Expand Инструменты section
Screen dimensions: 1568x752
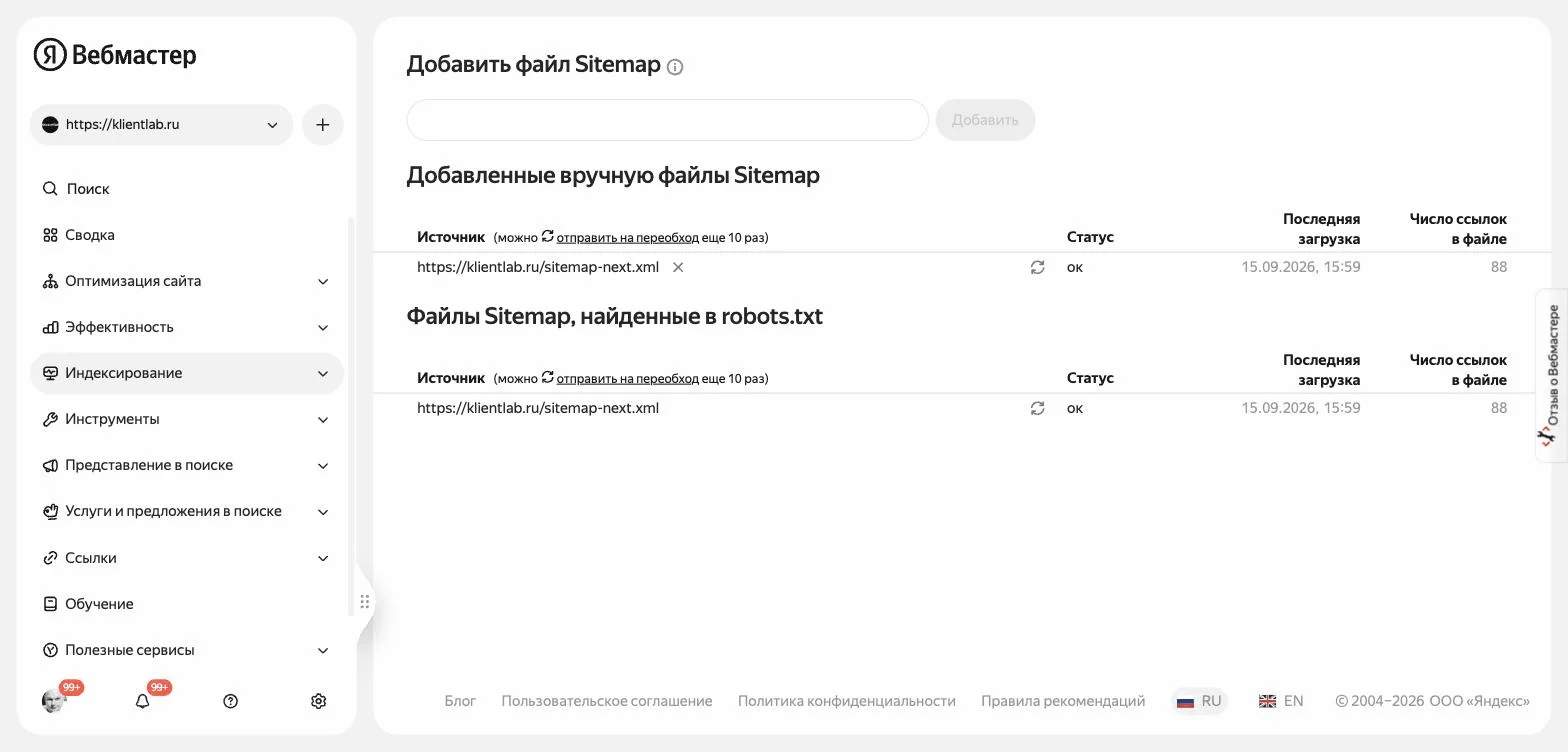pos(187,419)
